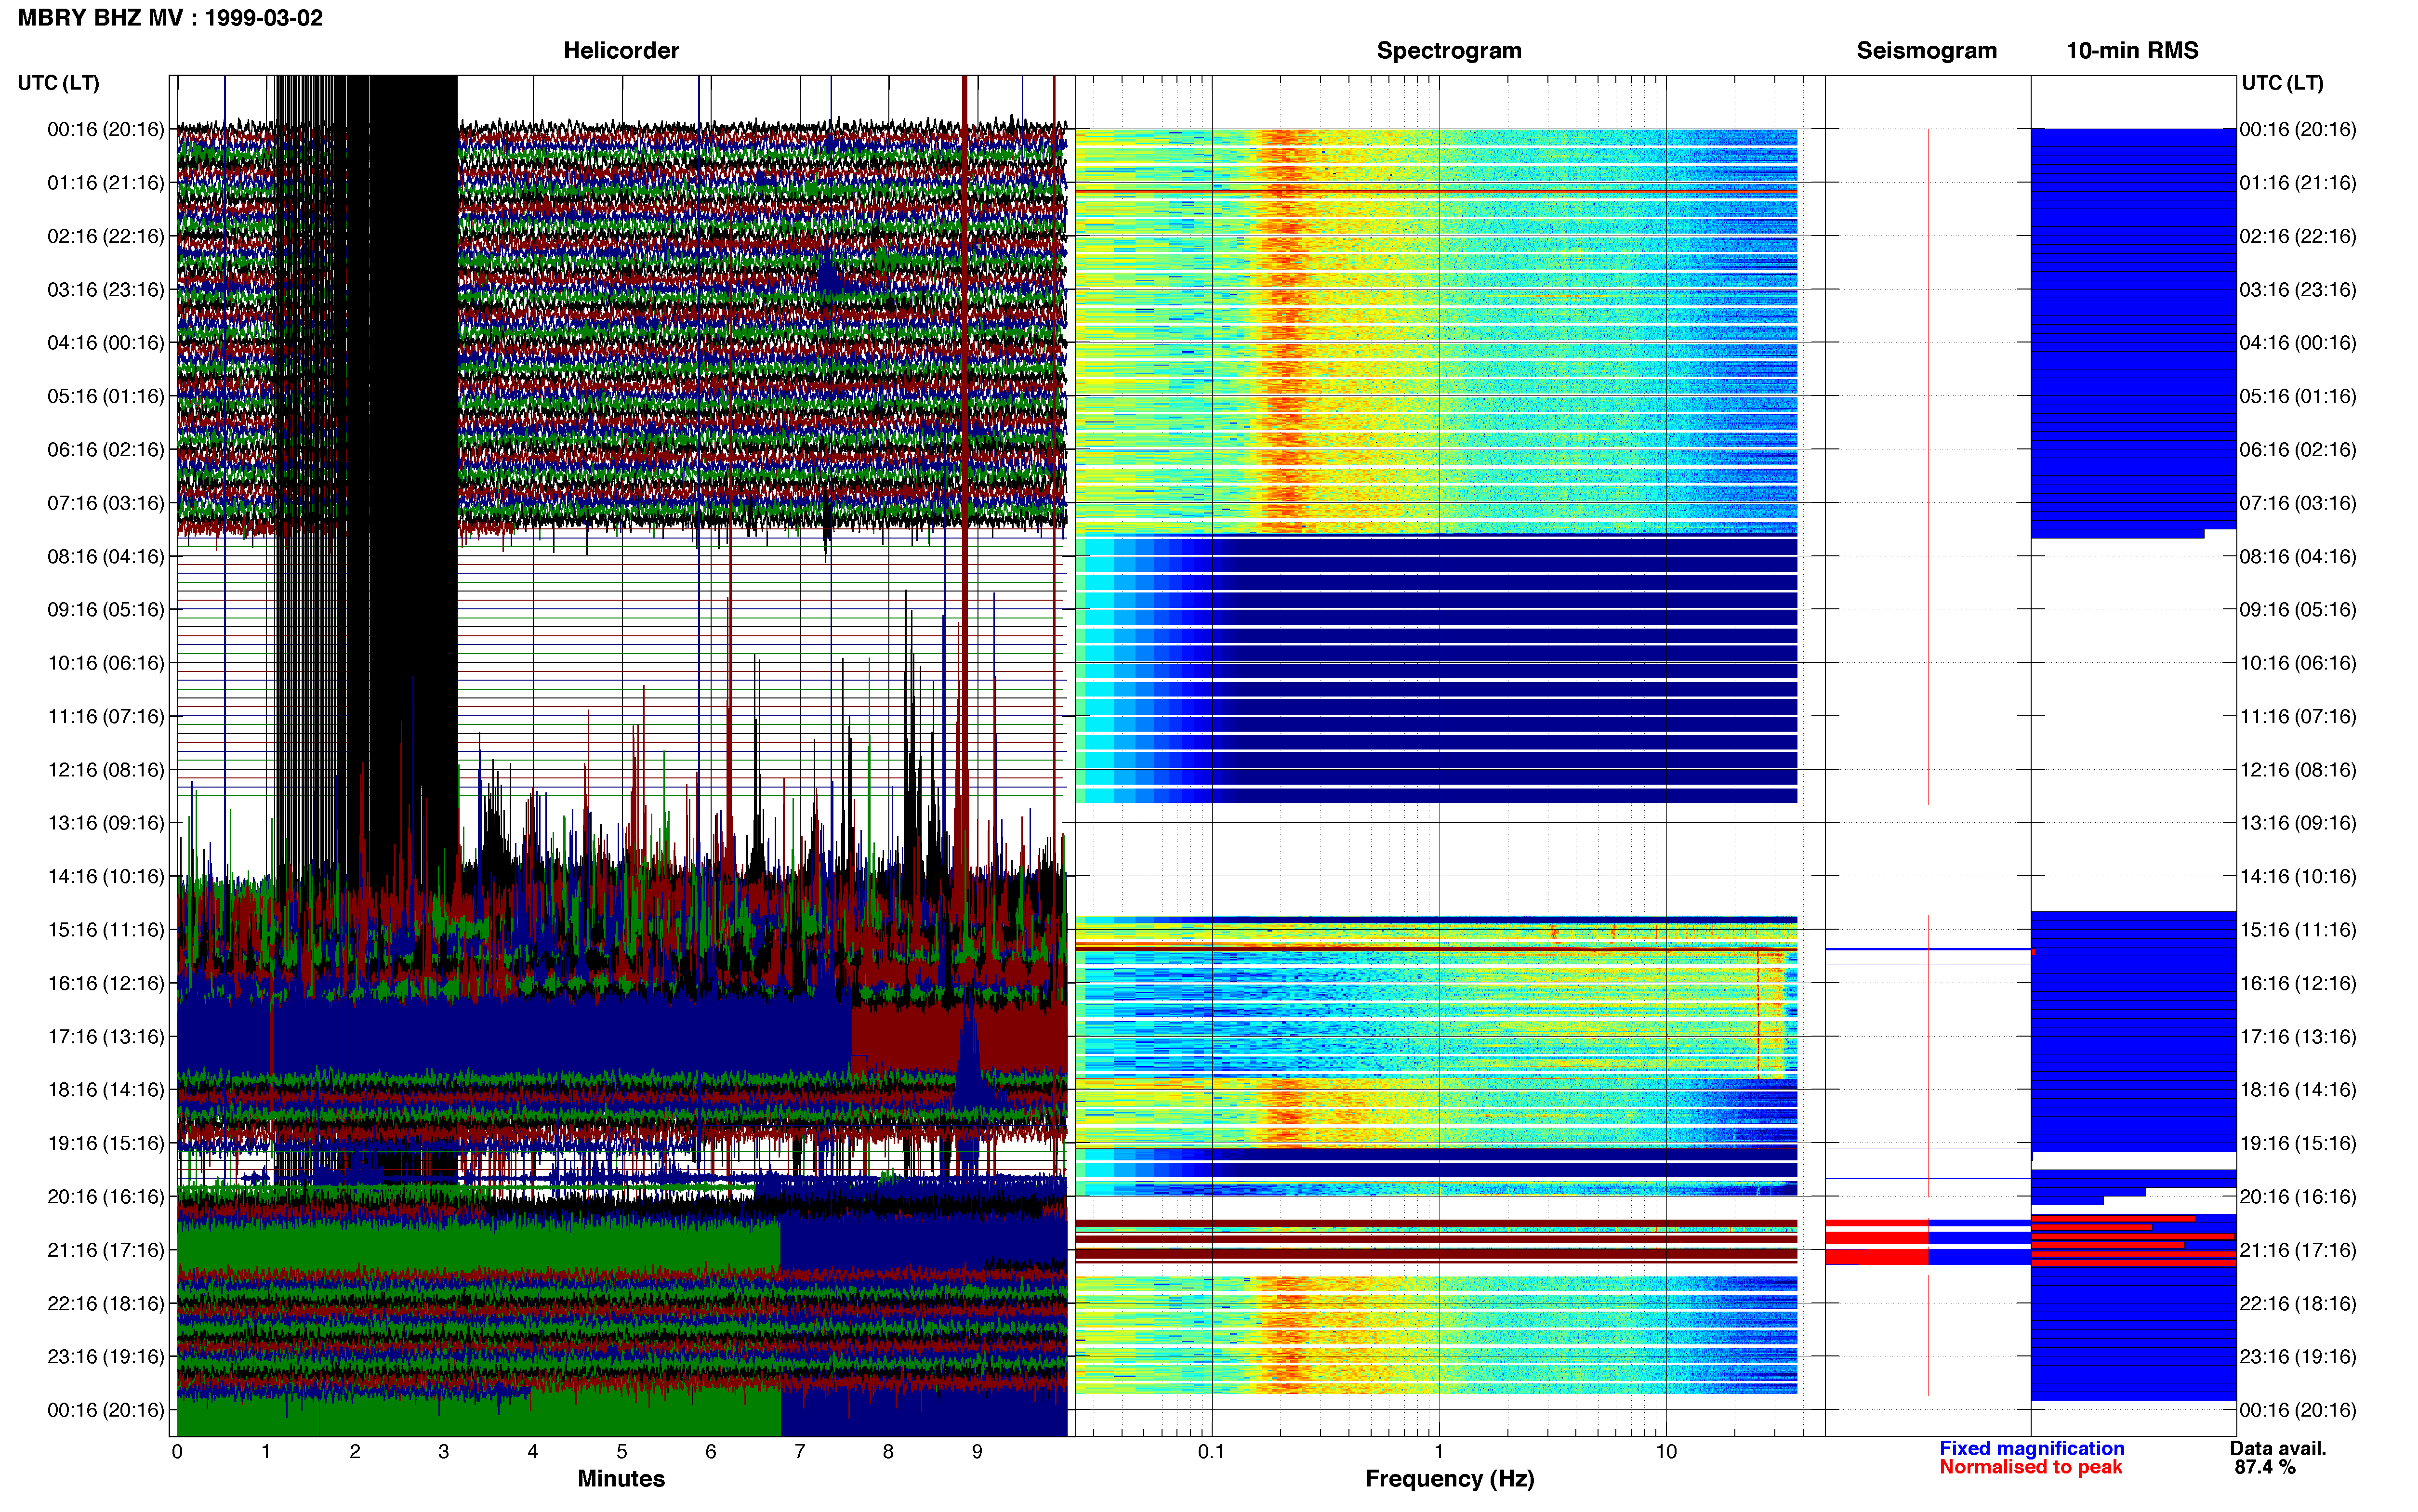Viewport: 2418px width, 1512px height.
Task: Click the '10-min RMS' panel heading
Action: [2132, 51]
